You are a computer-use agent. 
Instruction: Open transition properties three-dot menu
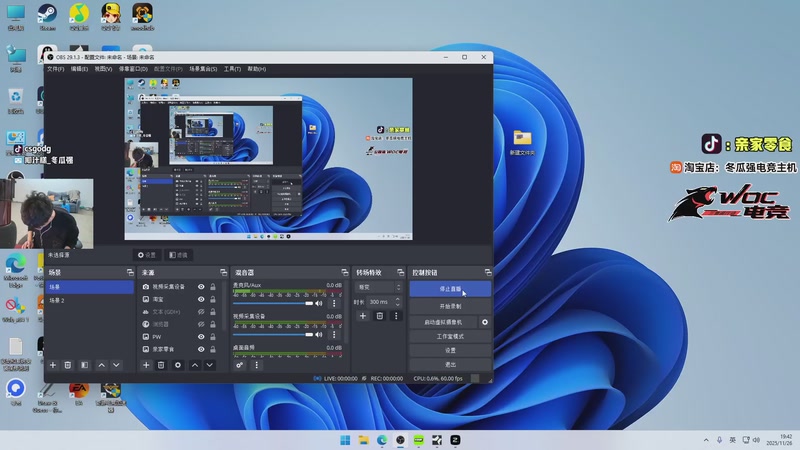point(396,316)
